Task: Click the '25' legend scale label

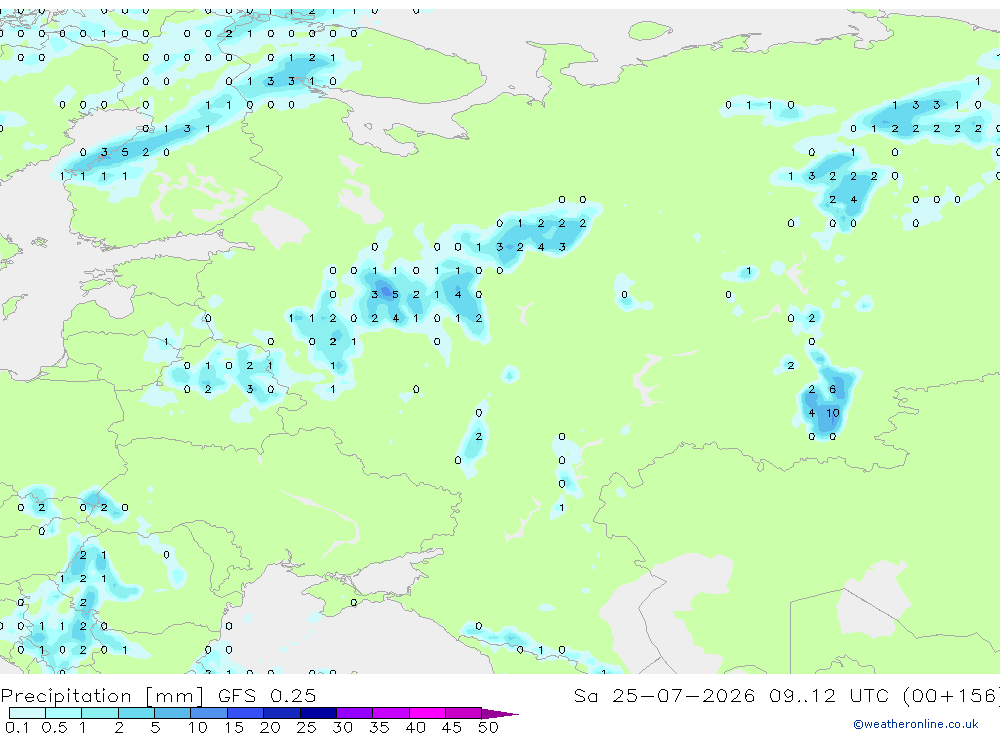Action: pos(306,727)
